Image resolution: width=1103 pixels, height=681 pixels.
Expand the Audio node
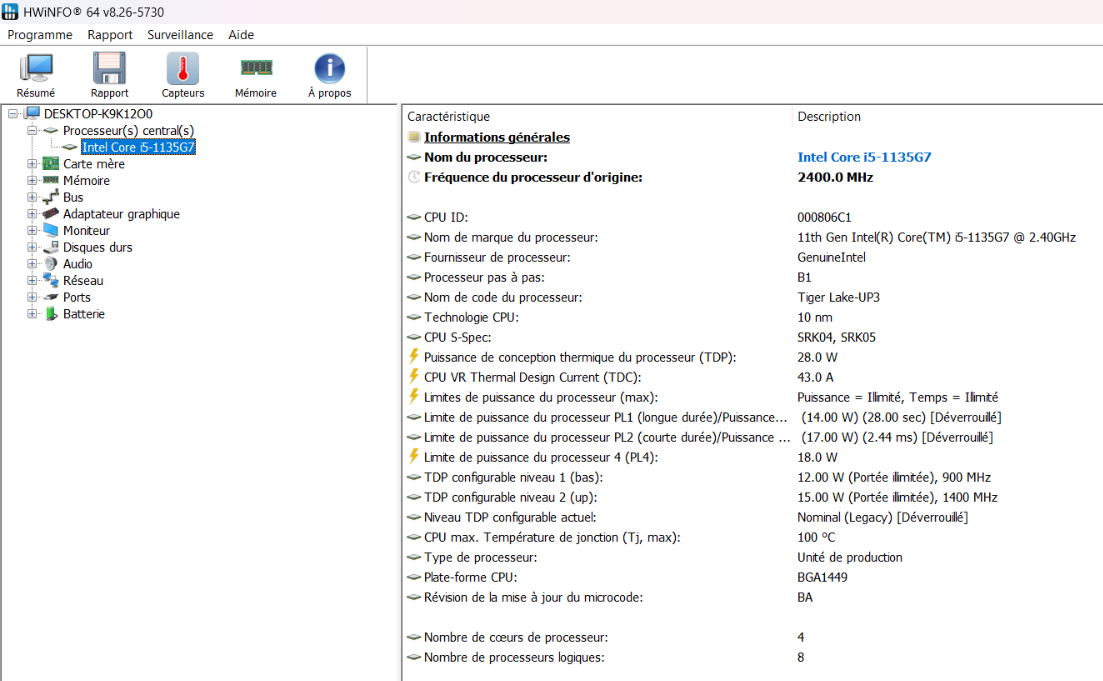(32, 264)
